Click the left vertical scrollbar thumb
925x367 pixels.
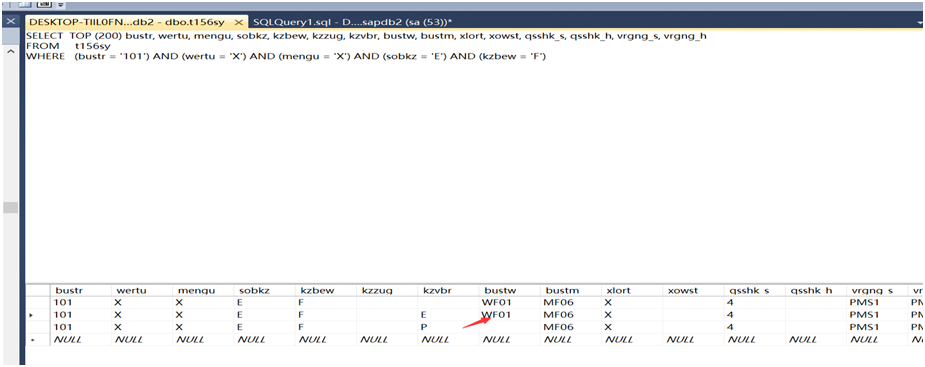tap(10, 208)
